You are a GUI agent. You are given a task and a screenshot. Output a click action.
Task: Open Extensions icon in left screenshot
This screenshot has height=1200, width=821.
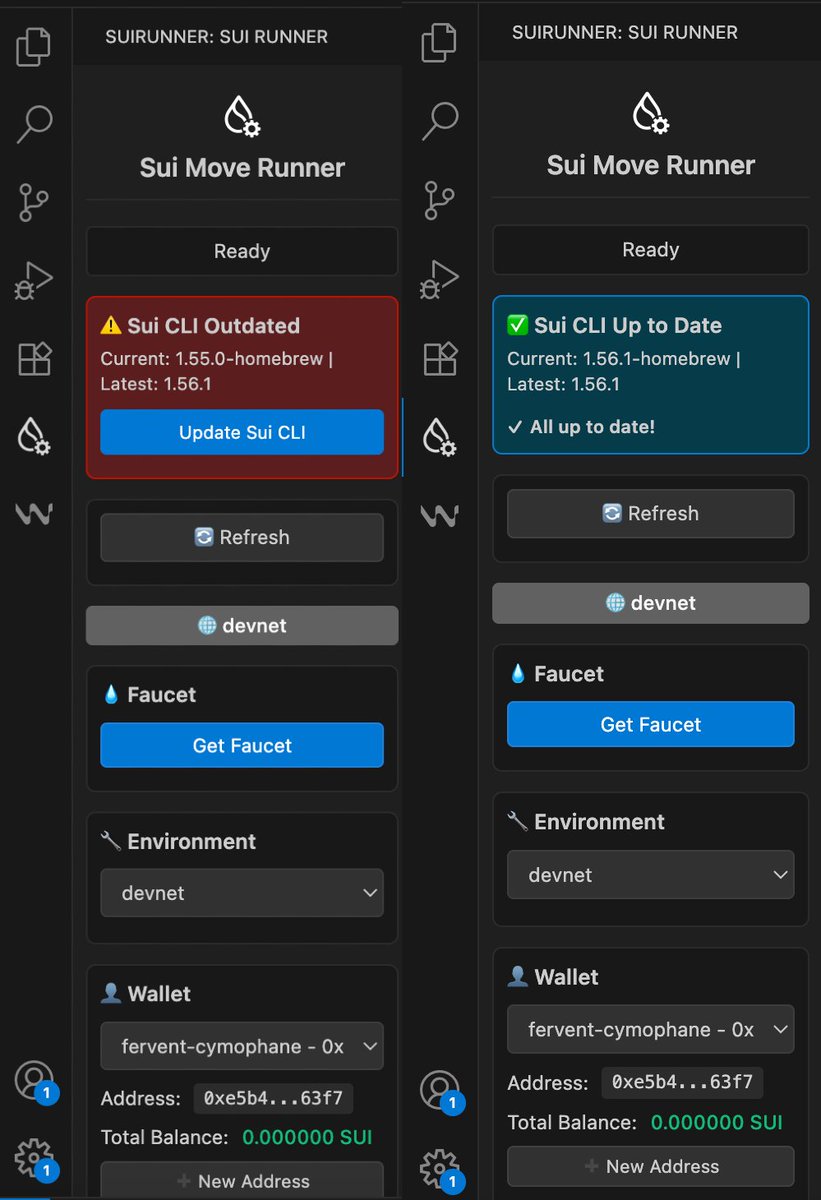(35, 358)
